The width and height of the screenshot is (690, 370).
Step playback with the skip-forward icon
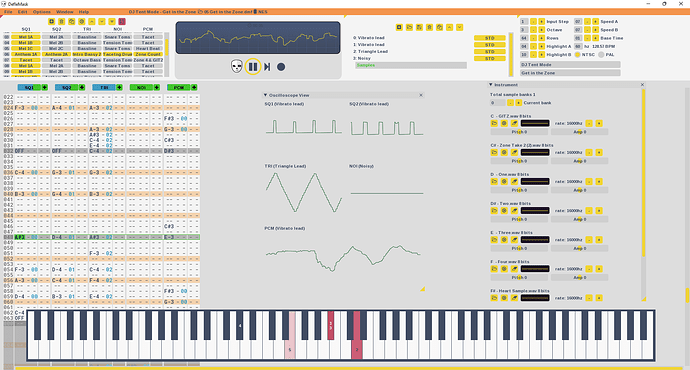click(267, 67)
